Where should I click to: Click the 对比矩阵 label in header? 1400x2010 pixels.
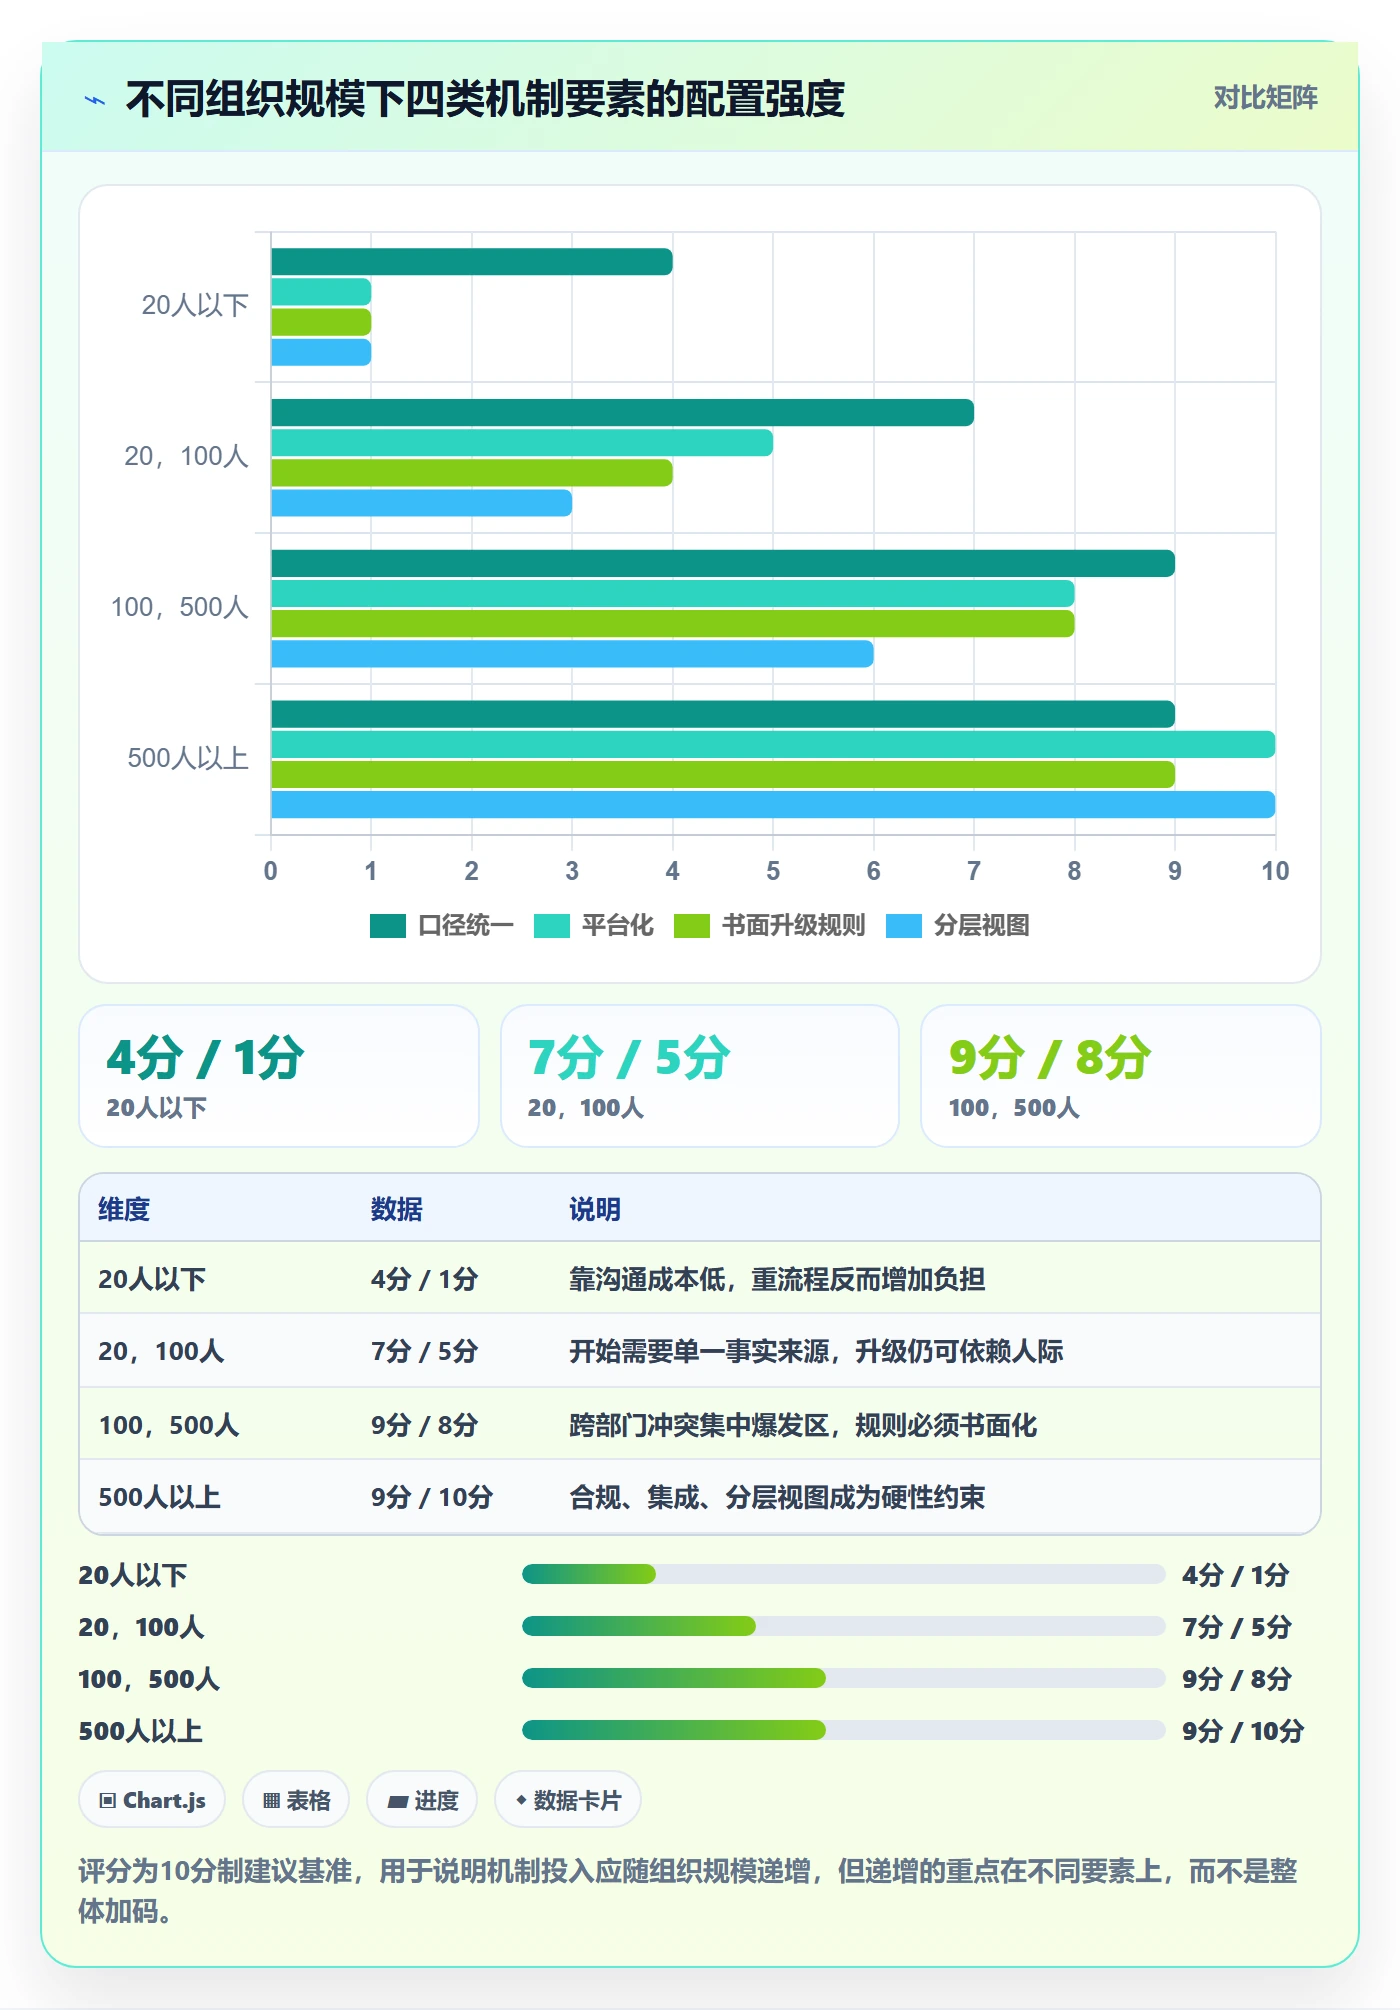pos(1265,97)
